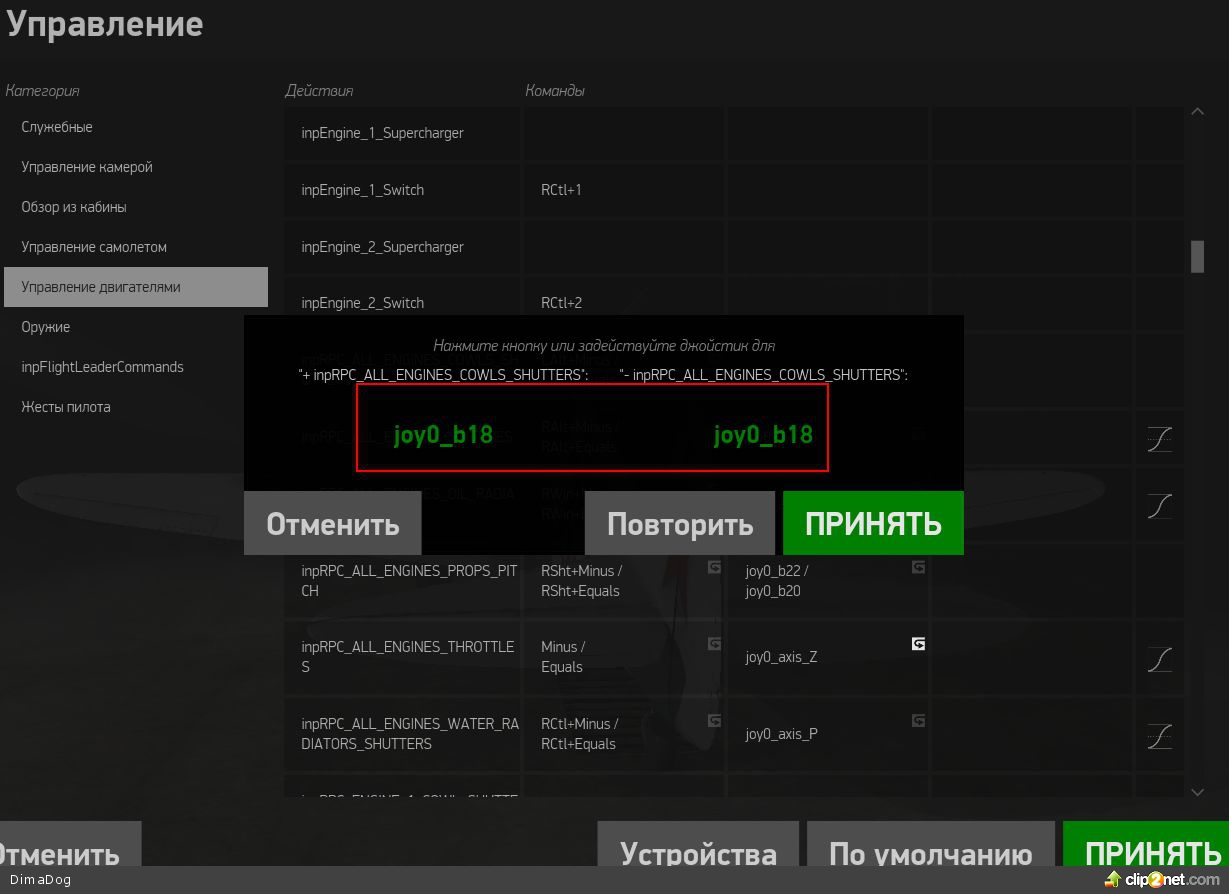Image resolution: width=1229 pixels, height=894 pixels.
Task: Click the swap icon next to RCtl+Minus / RCtl+Equals
Action: 714,720
